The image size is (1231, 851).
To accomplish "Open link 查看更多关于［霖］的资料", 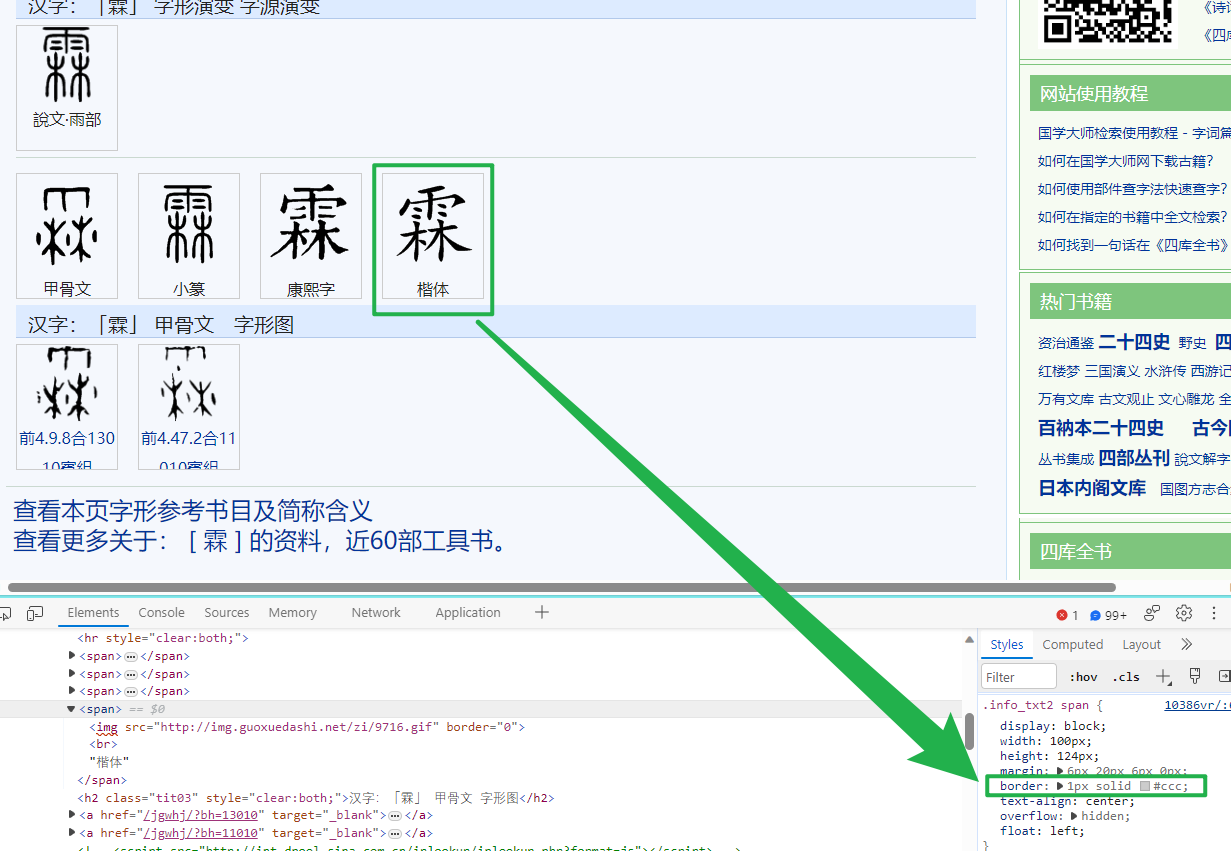I will [263, 541].
